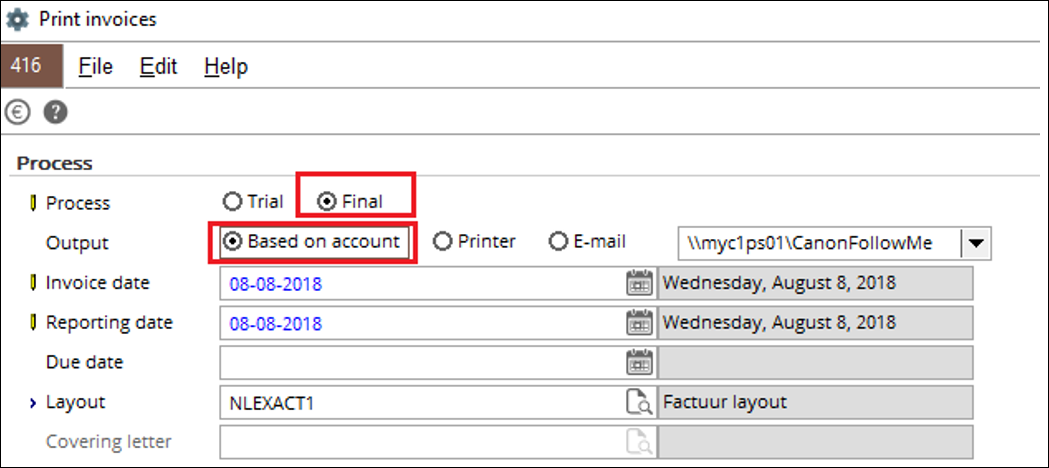The width and height of the screenshot is (1049, 468).
Task: Choose Printer as the output option
Action: coord(474,241)
